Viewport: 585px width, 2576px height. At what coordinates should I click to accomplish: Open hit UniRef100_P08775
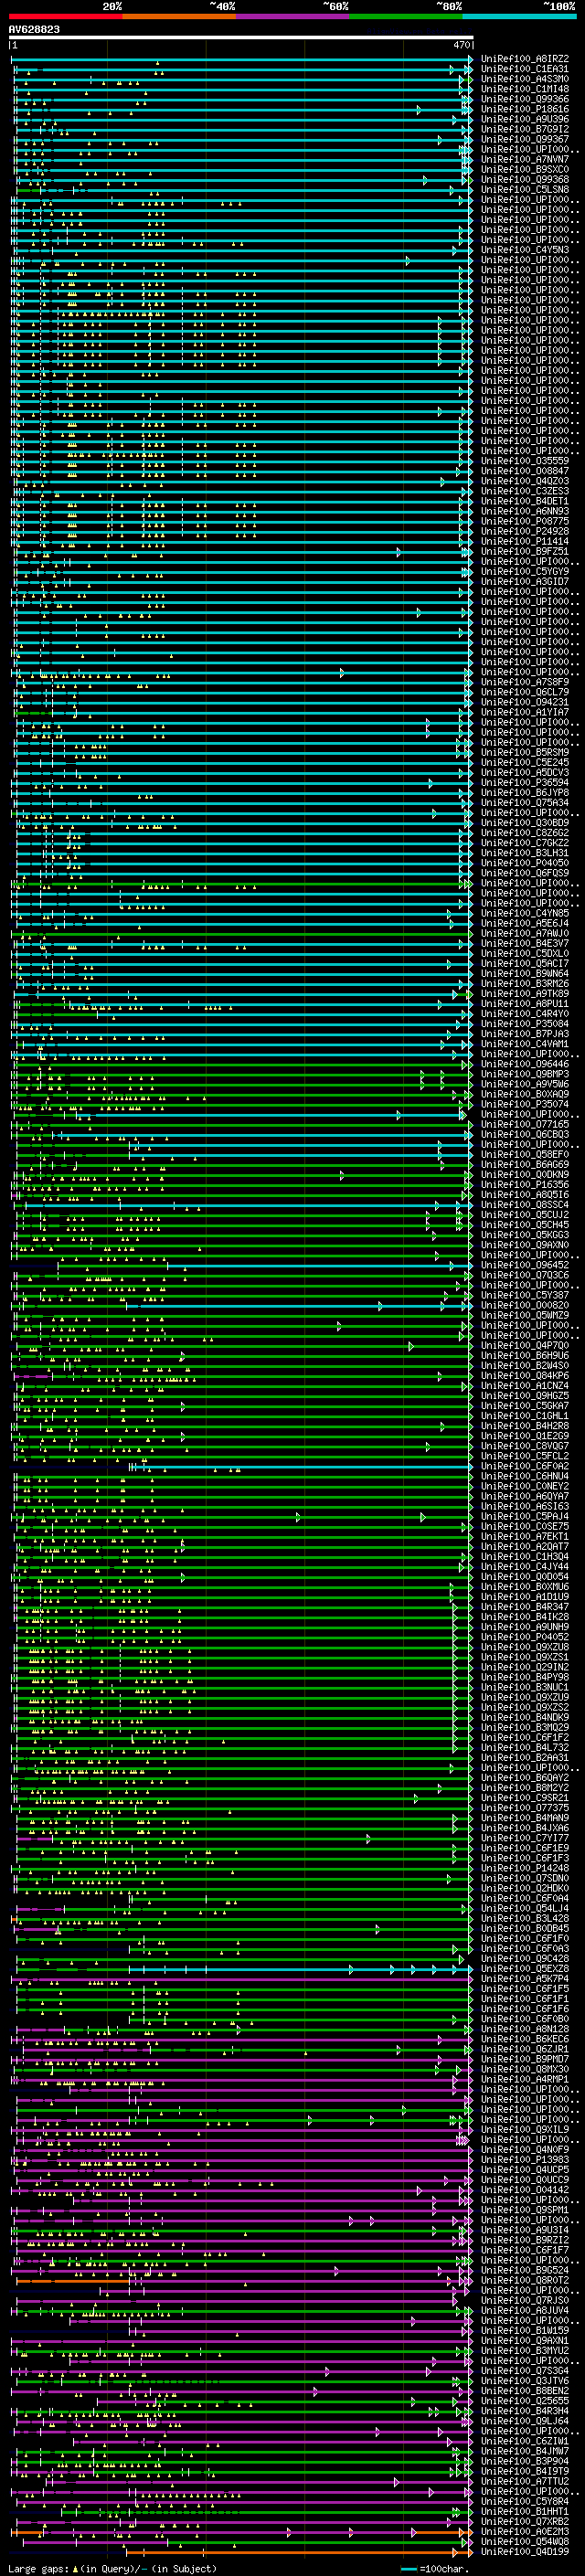(525, 521)
